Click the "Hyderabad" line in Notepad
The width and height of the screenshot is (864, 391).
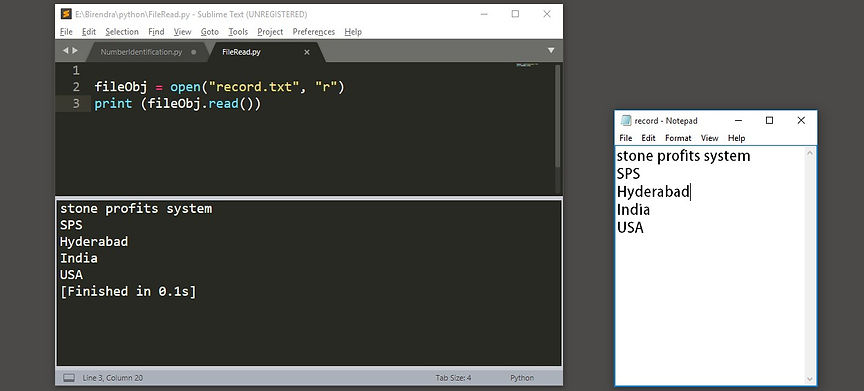pyautogui.click(x=653, y=192)
